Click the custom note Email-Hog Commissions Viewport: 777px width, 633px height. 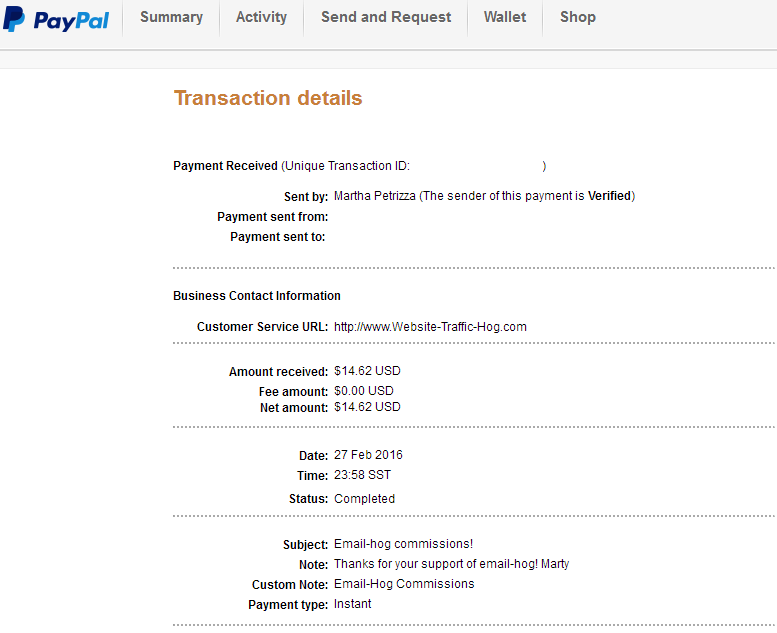coord(404,584)
